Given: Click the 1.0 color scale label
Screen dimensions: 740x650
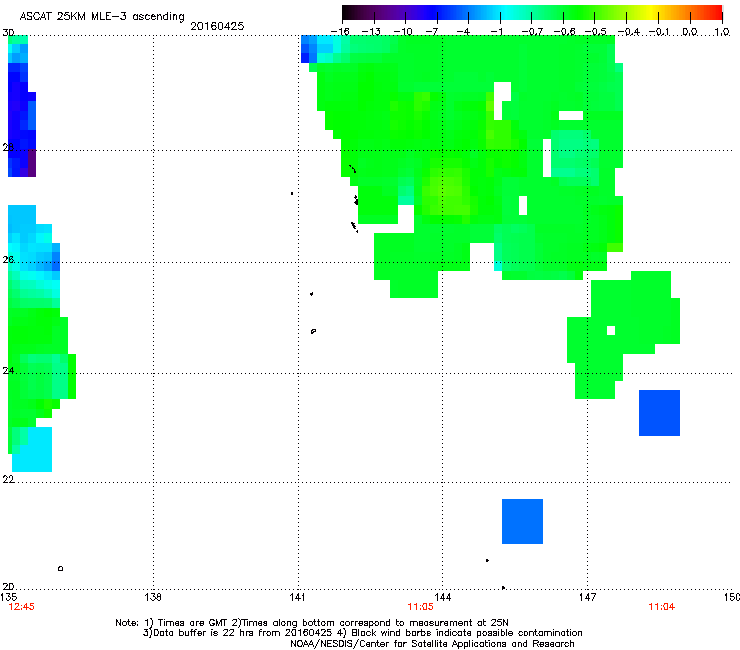Looking at the screenshot, I should click(x=722, y=32).
